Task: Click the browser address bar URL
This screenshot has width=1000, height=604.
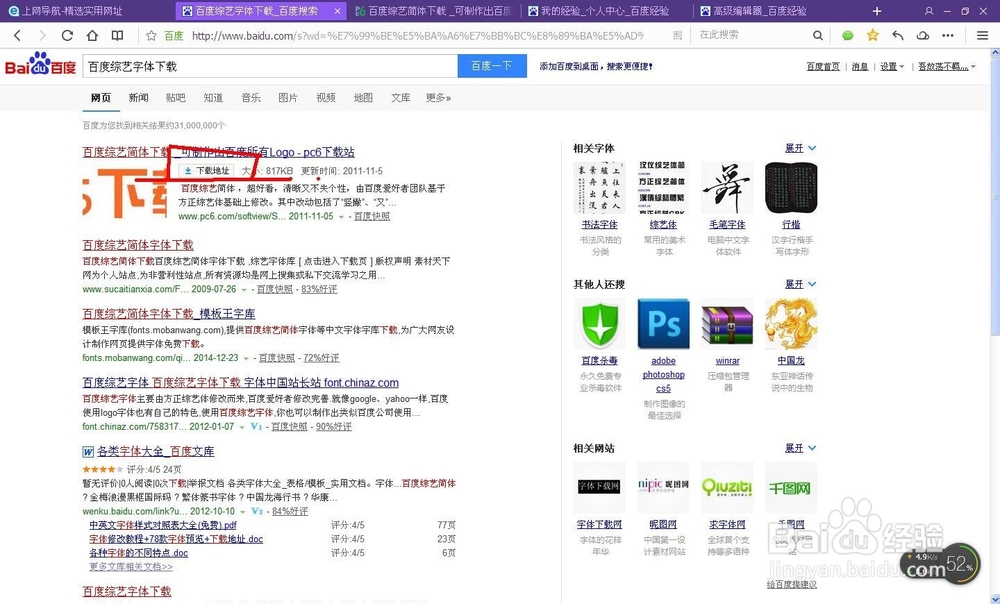Action: coord(418,36)
